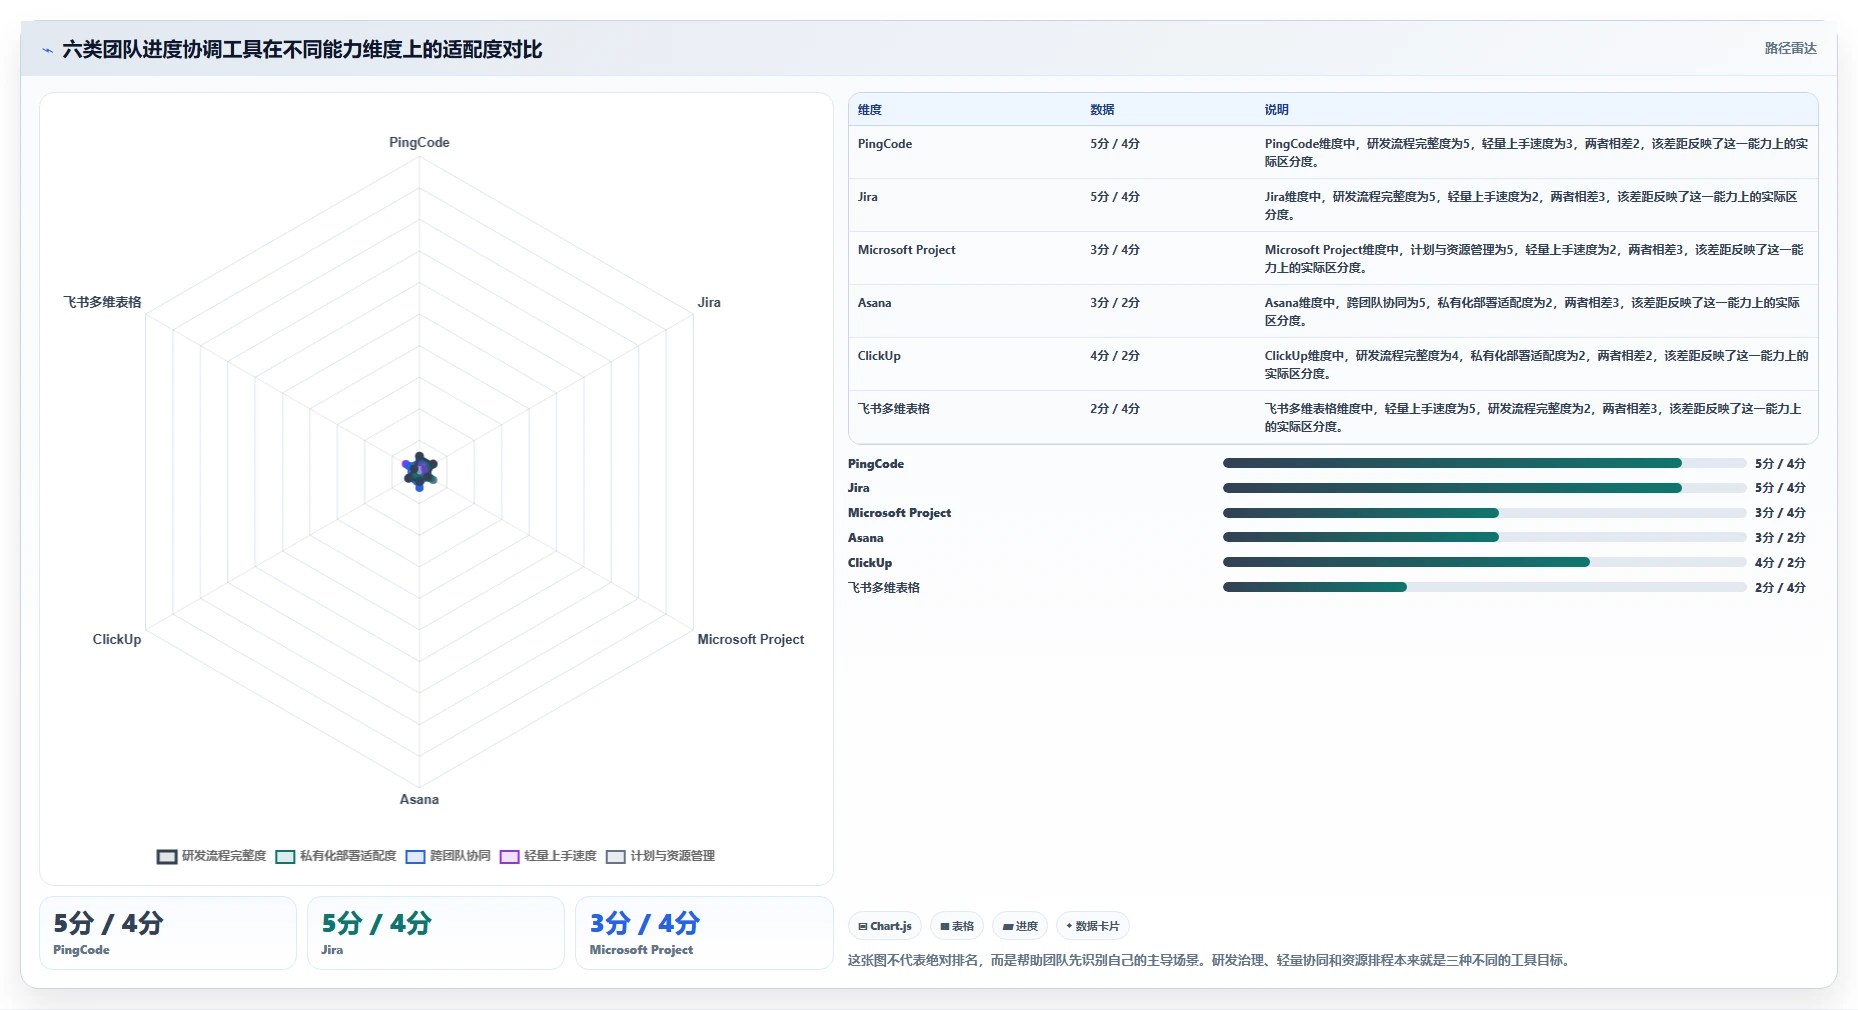Click the dashboard title 六类团队进度协调工具
This screenshot has width=1858, height=1010.
[302, 50]
